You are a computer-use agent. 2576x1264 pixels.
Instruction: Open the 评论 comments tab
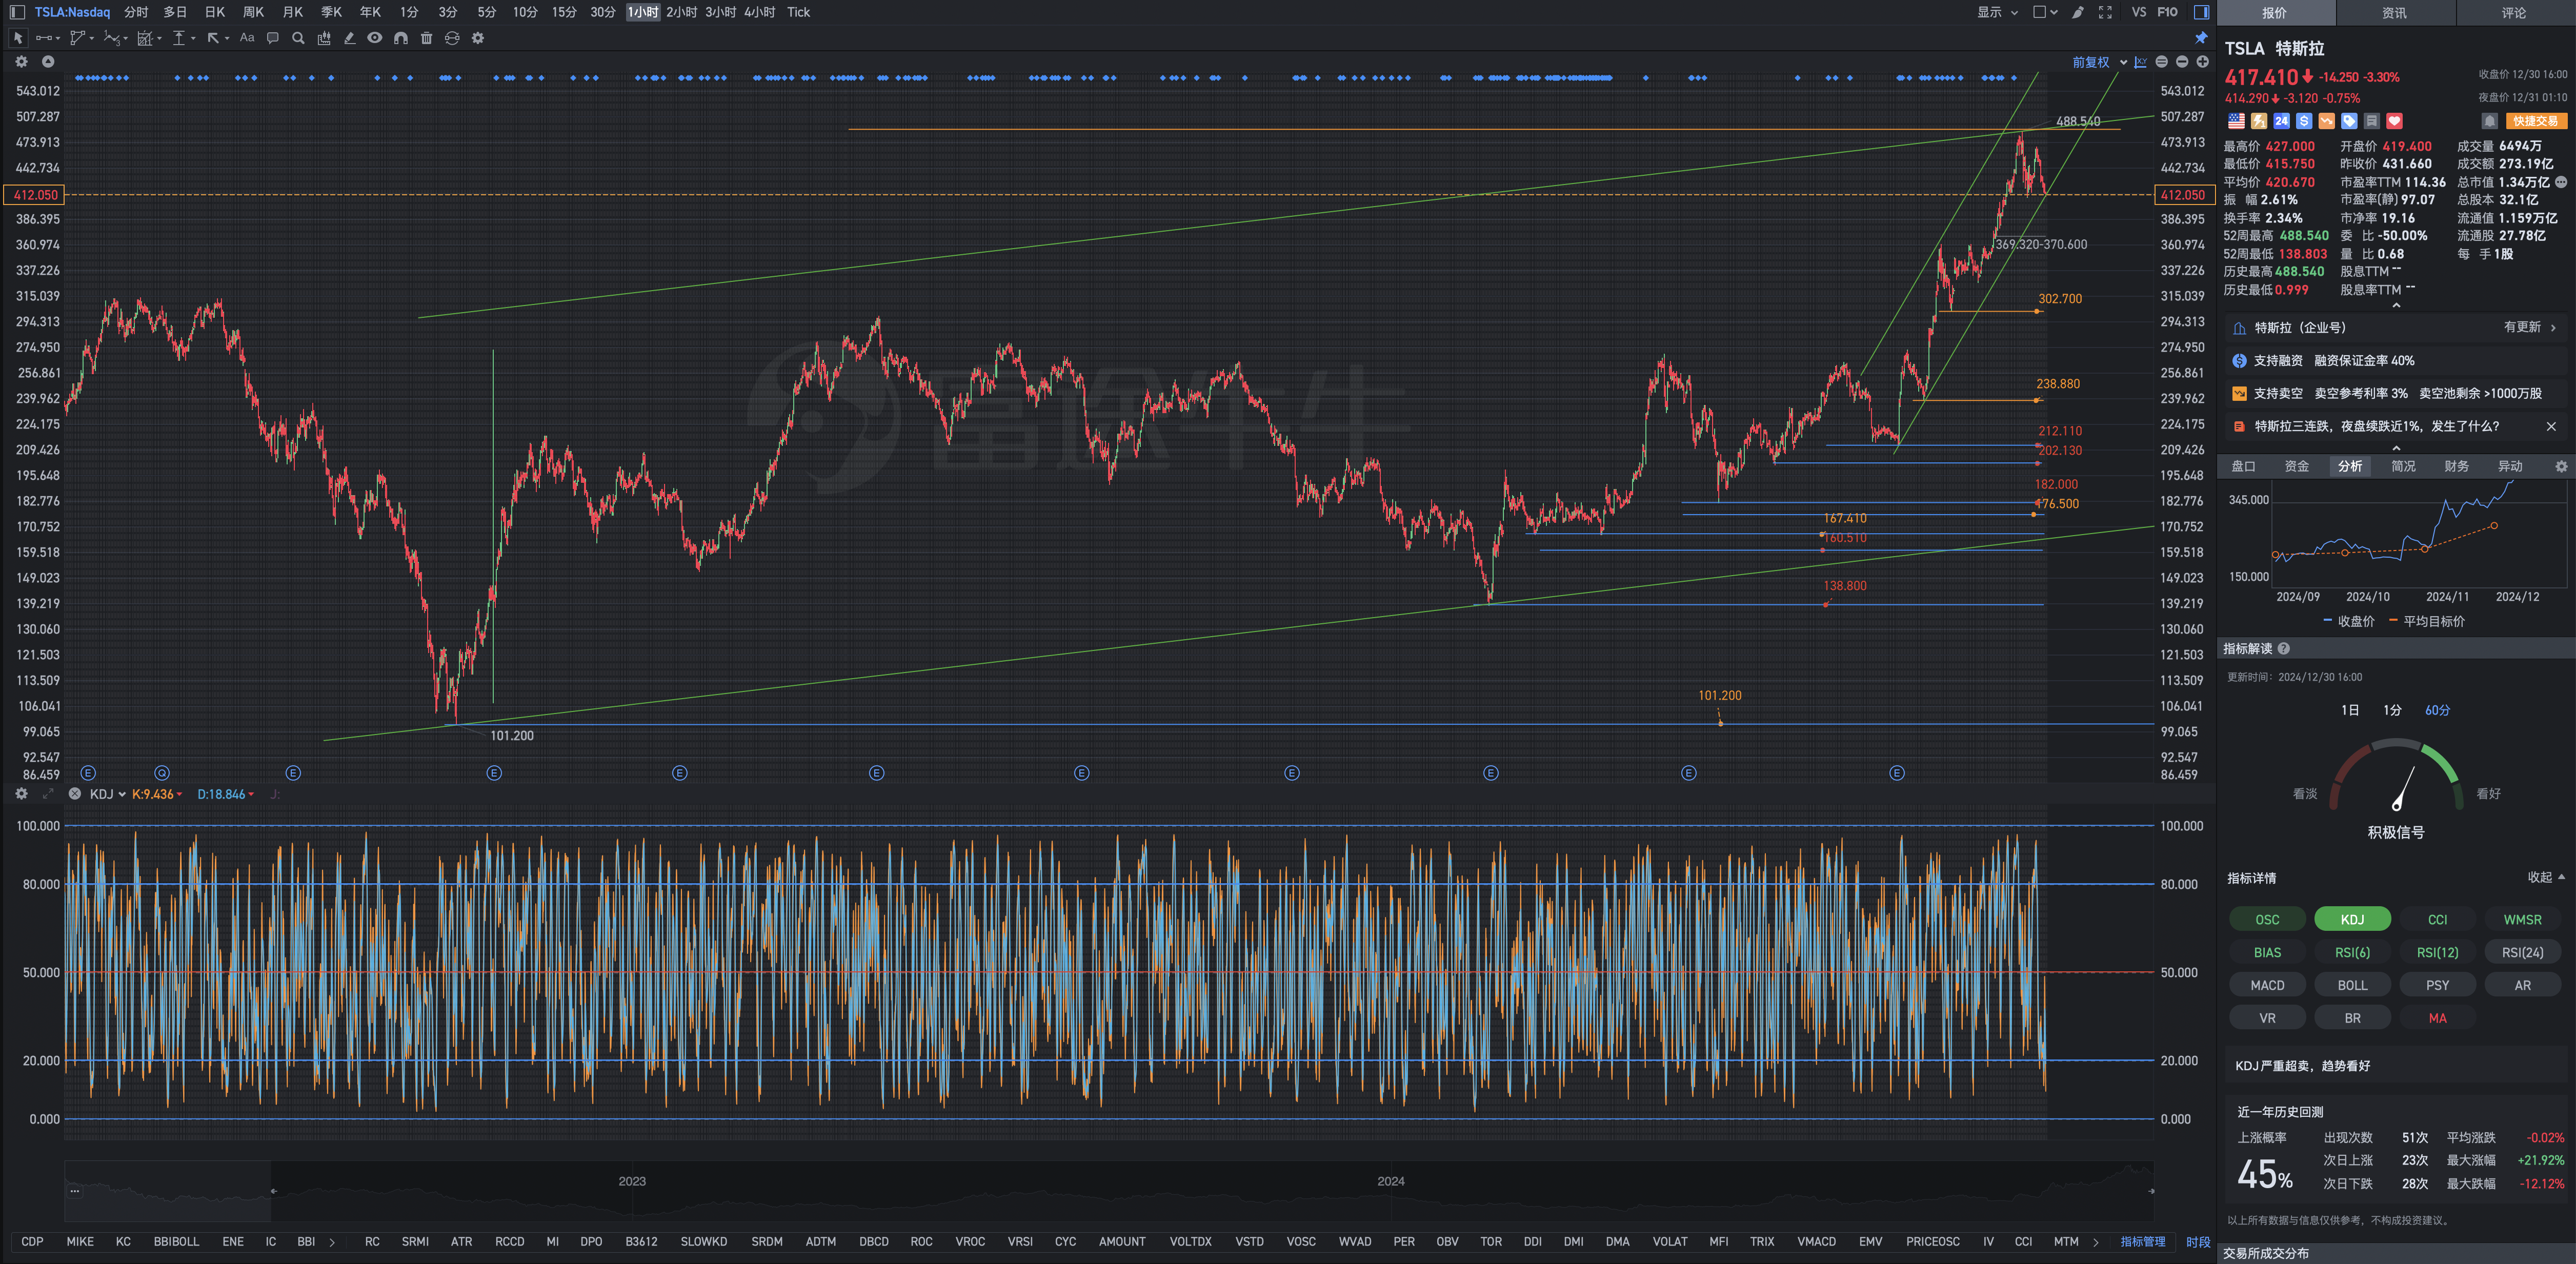(2514, 13)
